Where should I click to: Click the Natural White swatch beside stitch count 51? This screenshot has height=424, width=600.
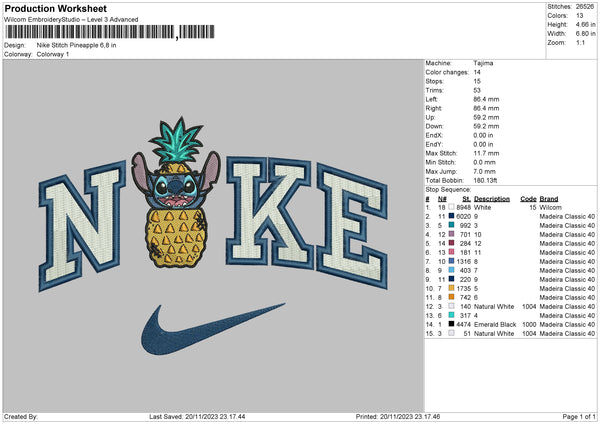coord(452,333)
